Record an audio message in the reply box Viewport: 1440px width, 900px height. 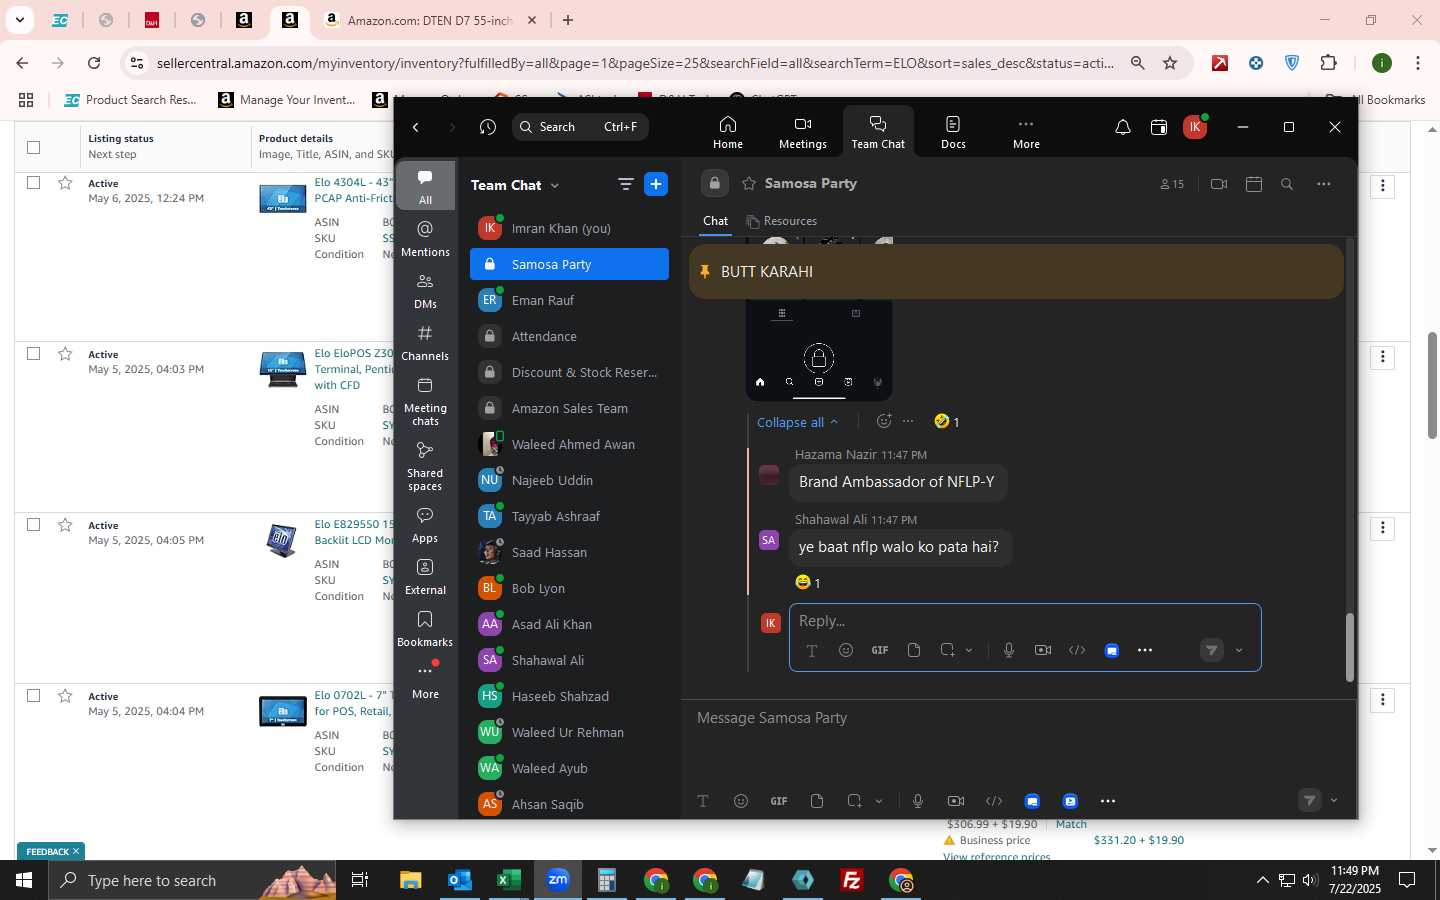click(1008, 650)
